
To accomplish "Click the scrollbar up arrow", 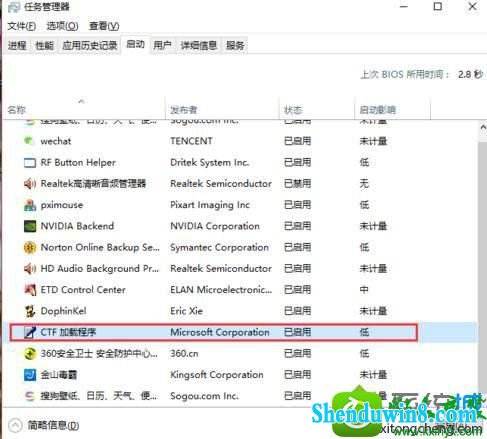I will [483, 127].
